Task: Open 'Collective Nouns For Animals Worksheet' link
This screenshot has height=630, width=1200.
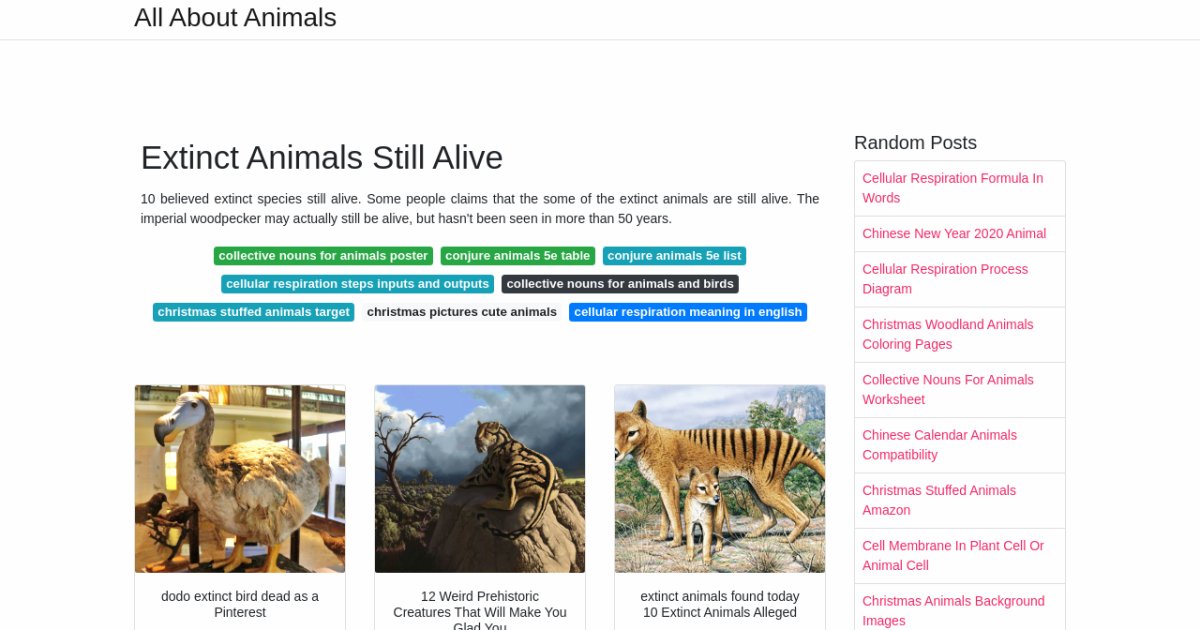Action: [x=947, y=389]
